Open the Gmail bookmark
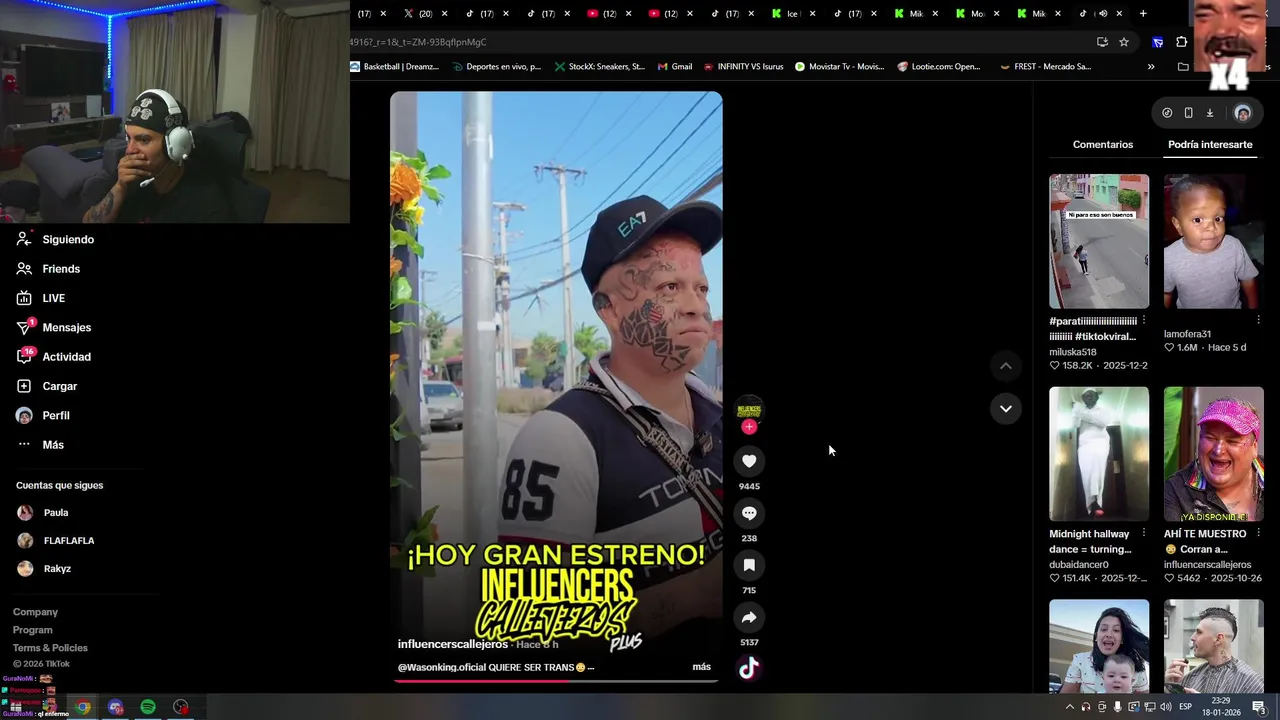This screenshot has height=720, width=1280. click(x=675, y=67)
